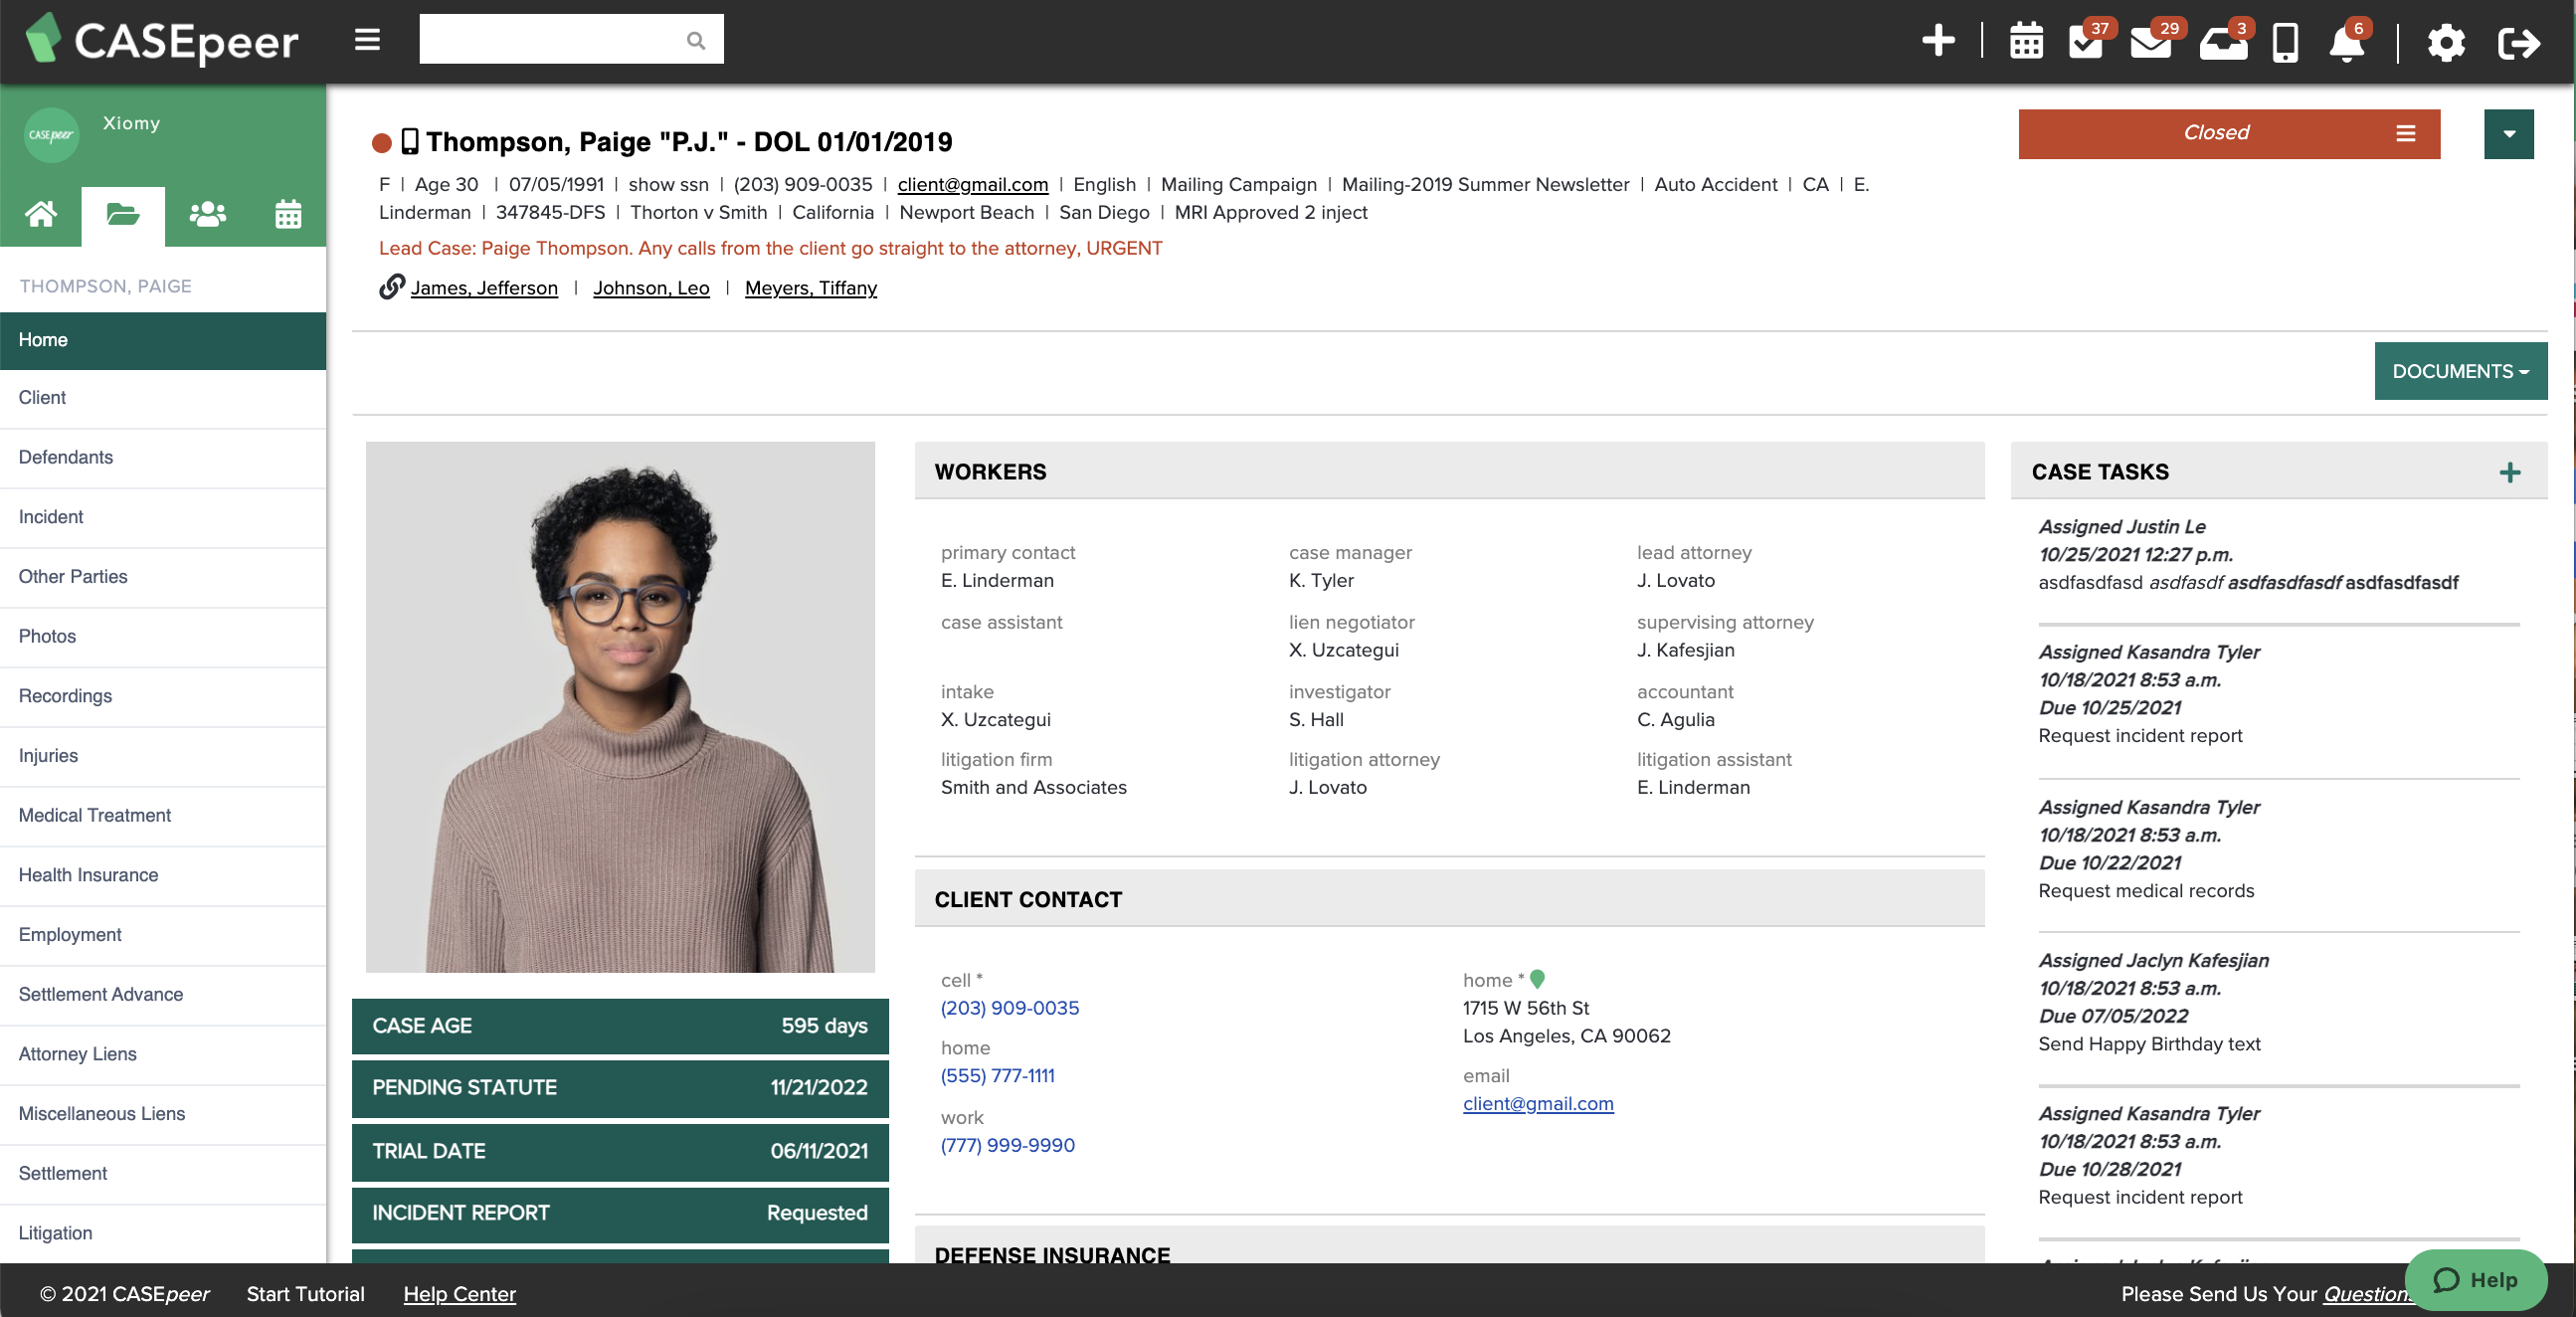Viewport: 2576px width, 1317px height.
Task: Open the sidebar calendar icon
Action: tap(288, 214)
